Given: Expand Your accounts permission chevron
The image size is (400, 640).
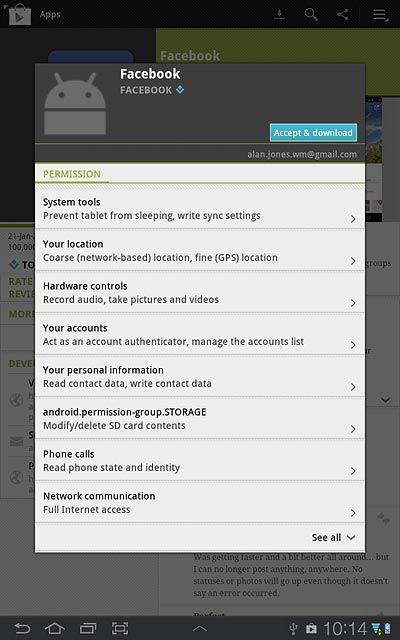Looking at the screenshot, I should point(353,345).
